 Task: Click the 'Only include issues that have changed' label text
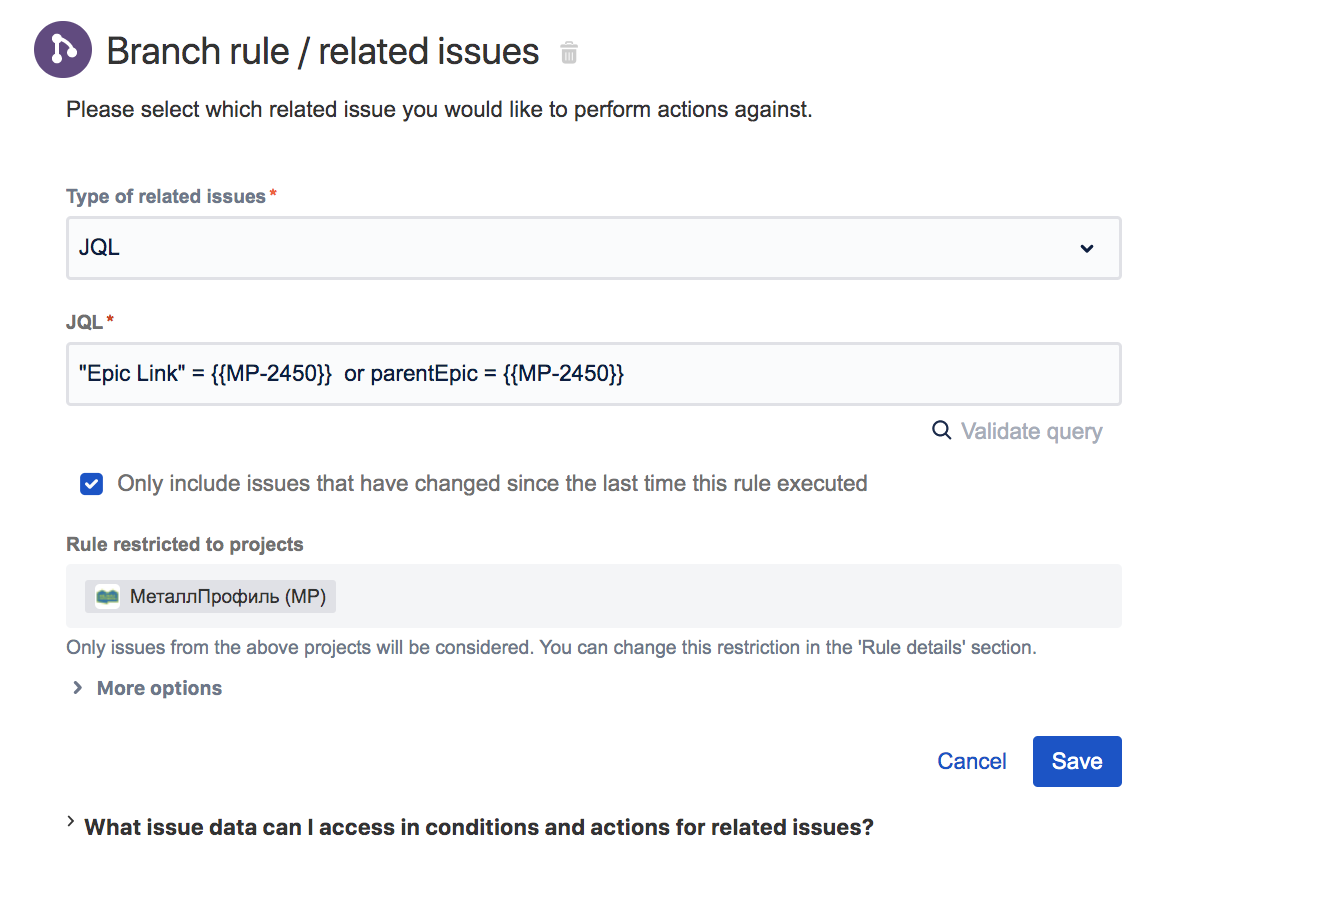[492, 484]
